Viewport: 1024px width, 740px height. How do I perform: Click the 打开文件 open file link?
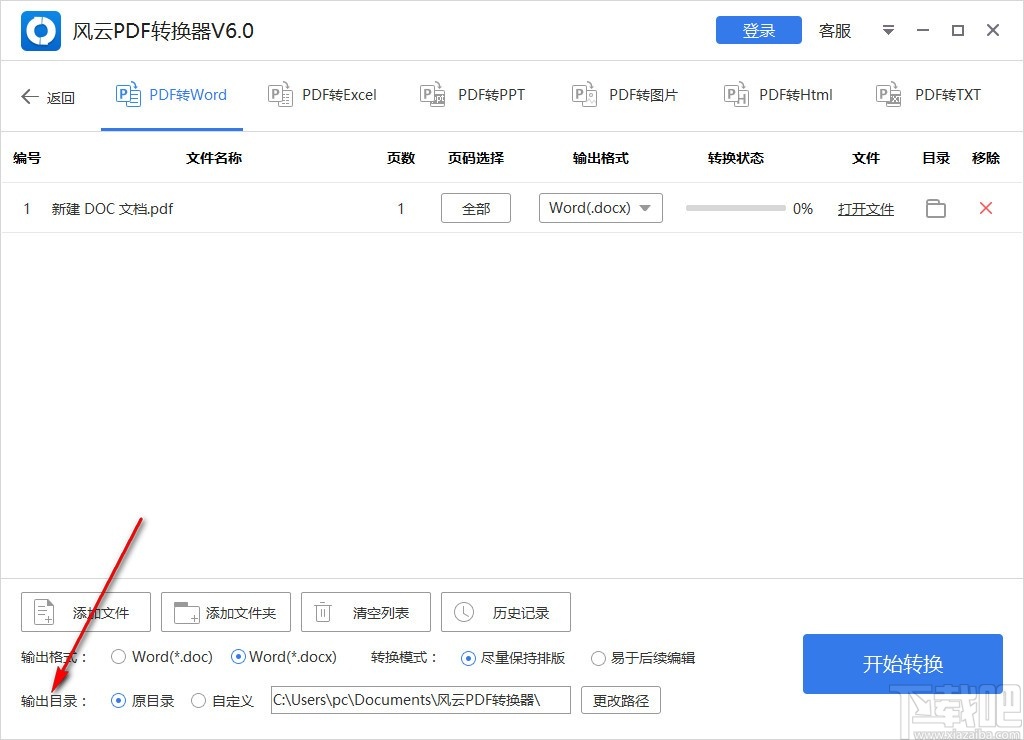pos(865,208)
